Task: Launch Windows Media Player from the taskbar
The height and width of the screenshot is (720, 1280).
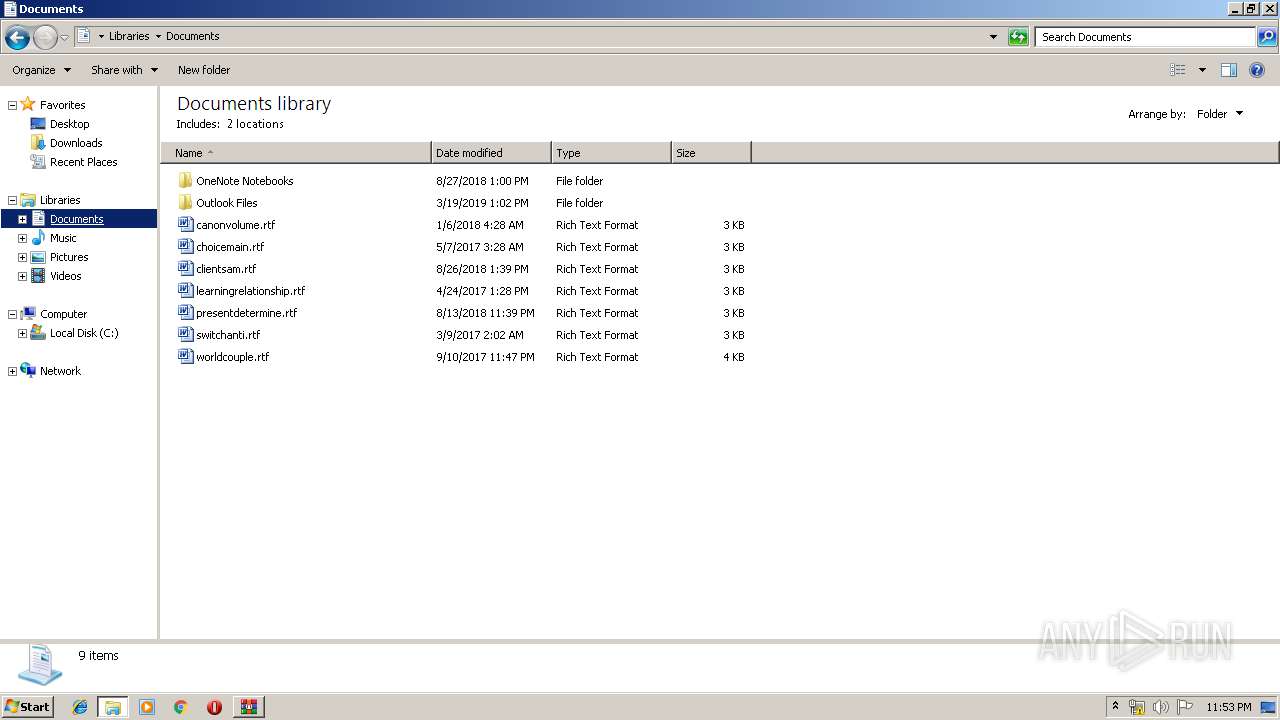Action: click(147, 707)
